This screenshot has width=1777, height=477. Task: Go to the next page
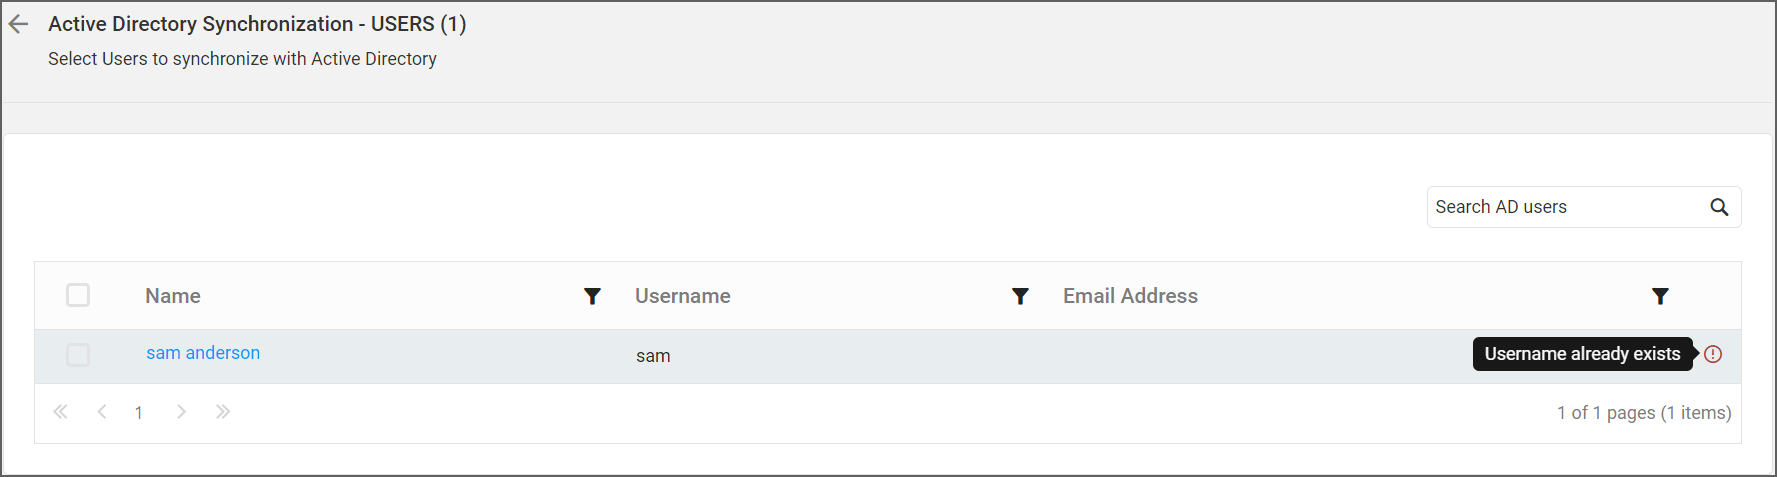click(x=181, y=412)
